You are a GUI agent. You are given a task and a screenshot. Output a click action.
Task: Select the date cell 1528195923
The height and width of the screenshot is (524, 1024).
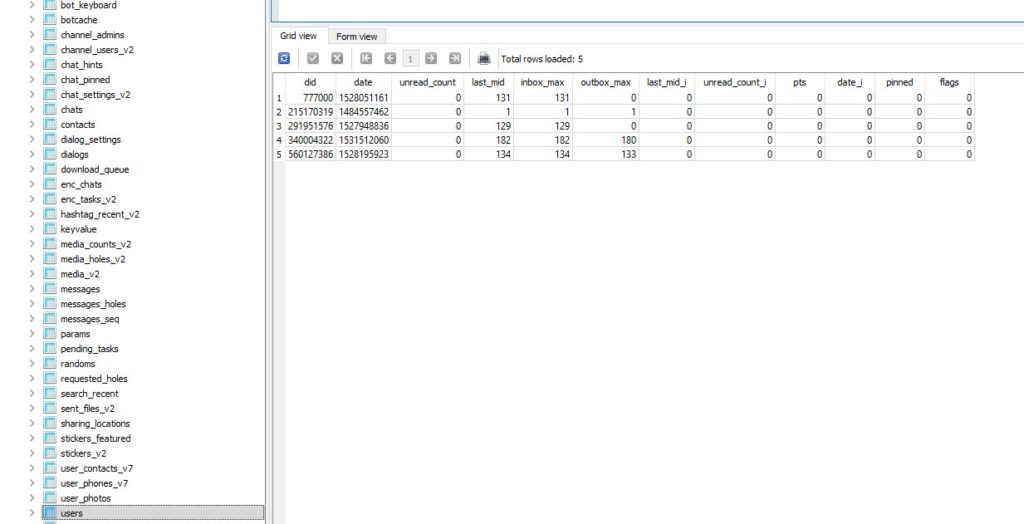click(363, 154)
